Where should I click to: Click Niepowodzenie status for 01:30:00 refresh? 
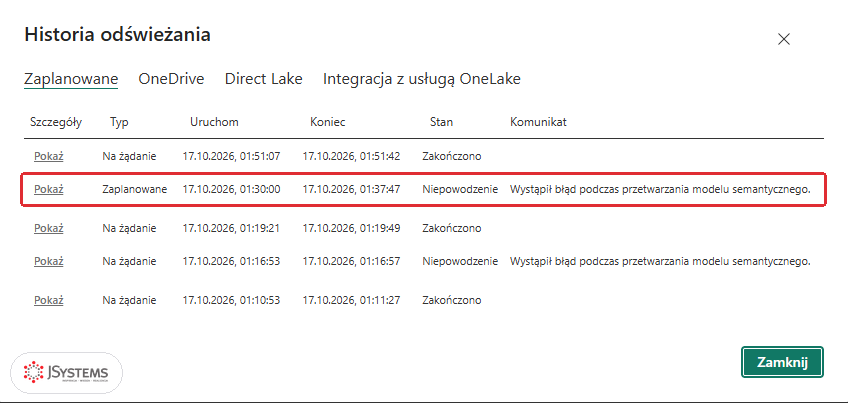(x=460, y=189)
